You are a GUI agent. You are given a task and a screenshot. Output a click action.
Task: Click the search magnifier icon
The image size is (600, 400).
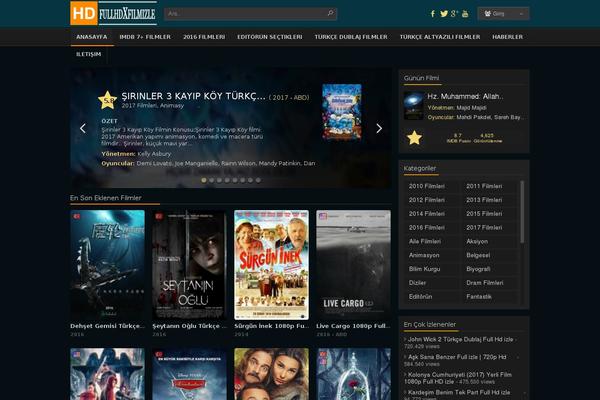331,13
